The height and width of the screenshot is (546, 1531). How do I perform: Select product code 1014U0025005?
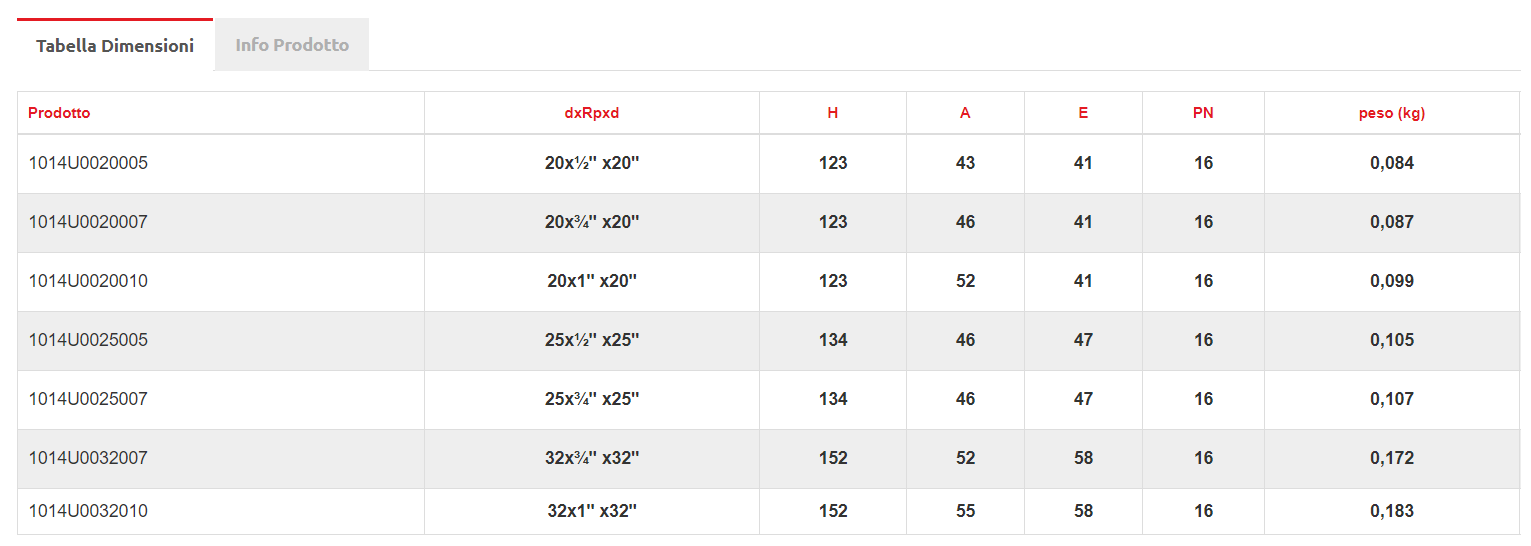[x=88, y=340]
